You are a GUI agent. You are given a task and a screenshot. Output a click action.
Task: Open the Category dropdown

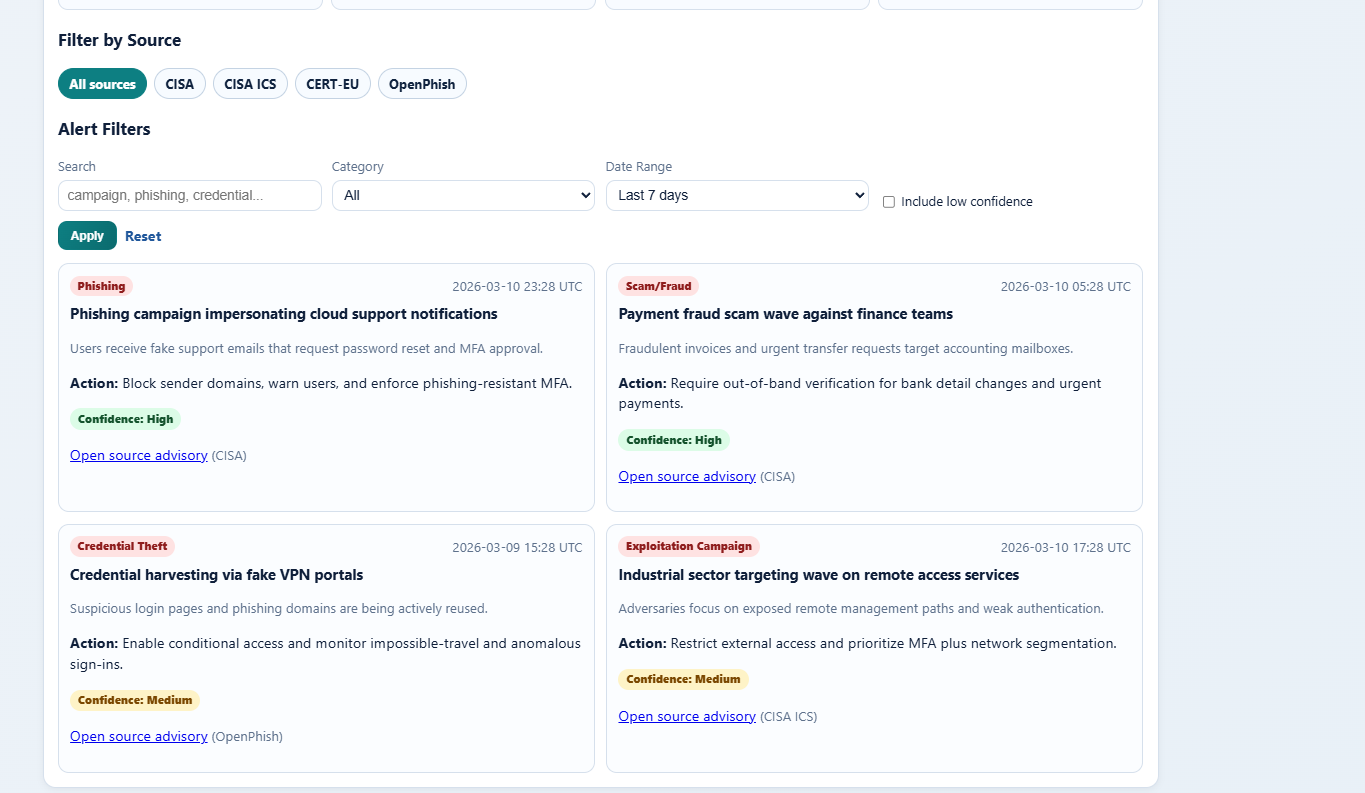463,195
